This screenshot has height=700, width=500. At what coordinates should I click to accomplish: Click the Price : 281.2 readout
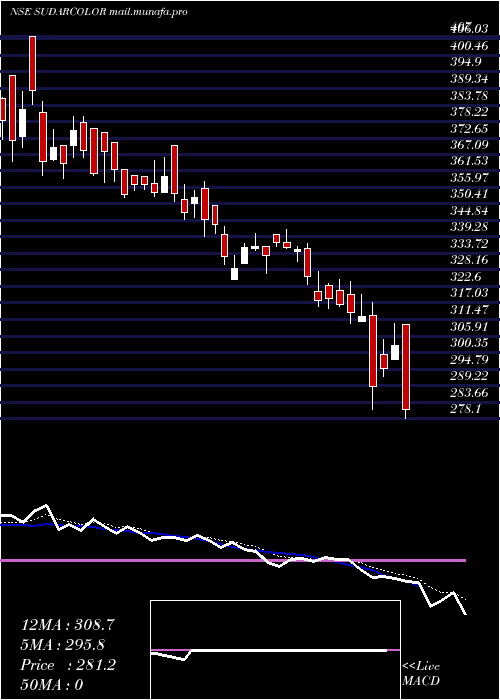68,665
